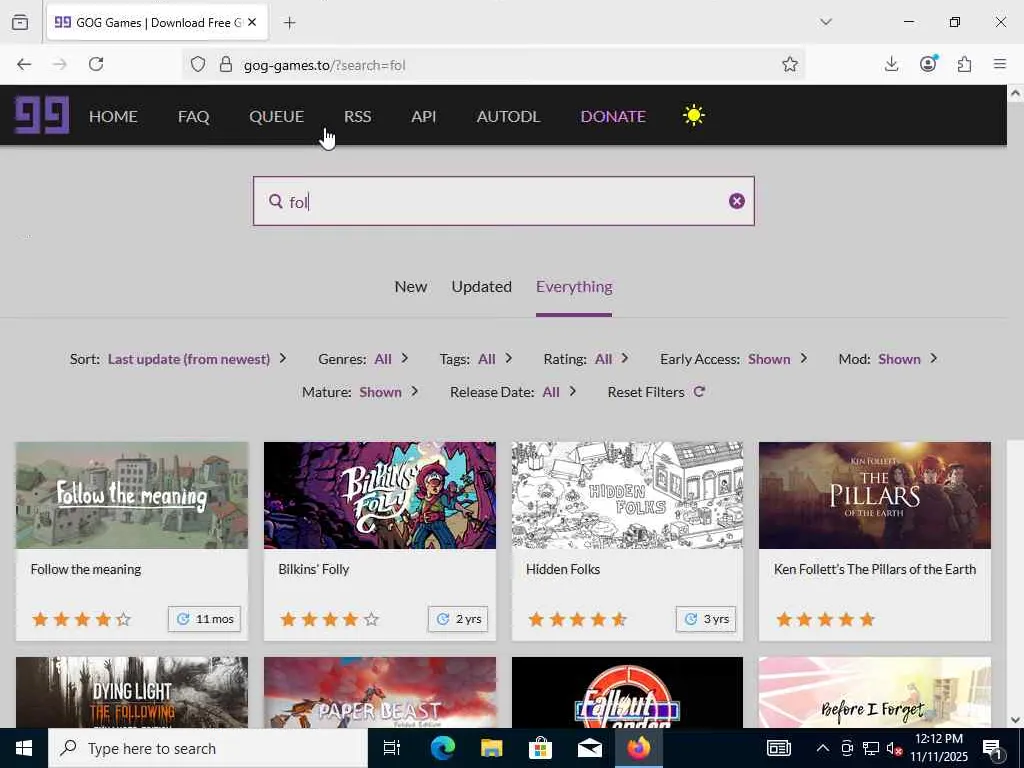The height and width of the screenshot is (768, 1024).
Task: Open a new browser tab
Action: [290, 23]
